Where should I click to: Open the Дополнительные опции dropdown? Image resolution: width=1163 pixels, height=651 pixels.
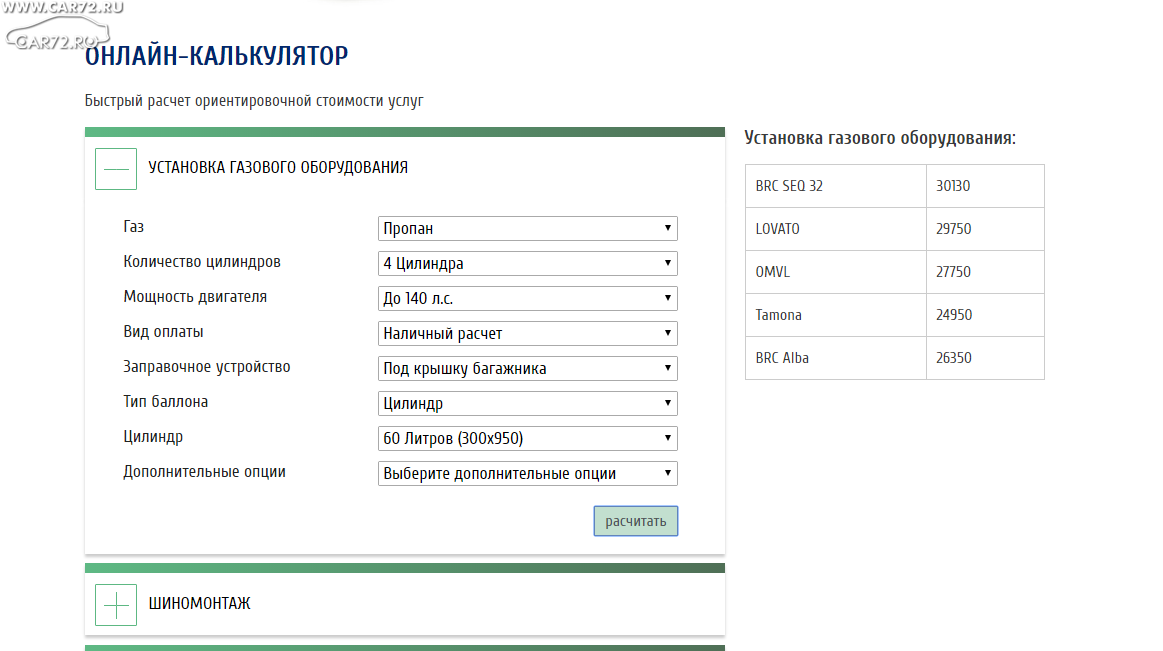tap(527, 473)
